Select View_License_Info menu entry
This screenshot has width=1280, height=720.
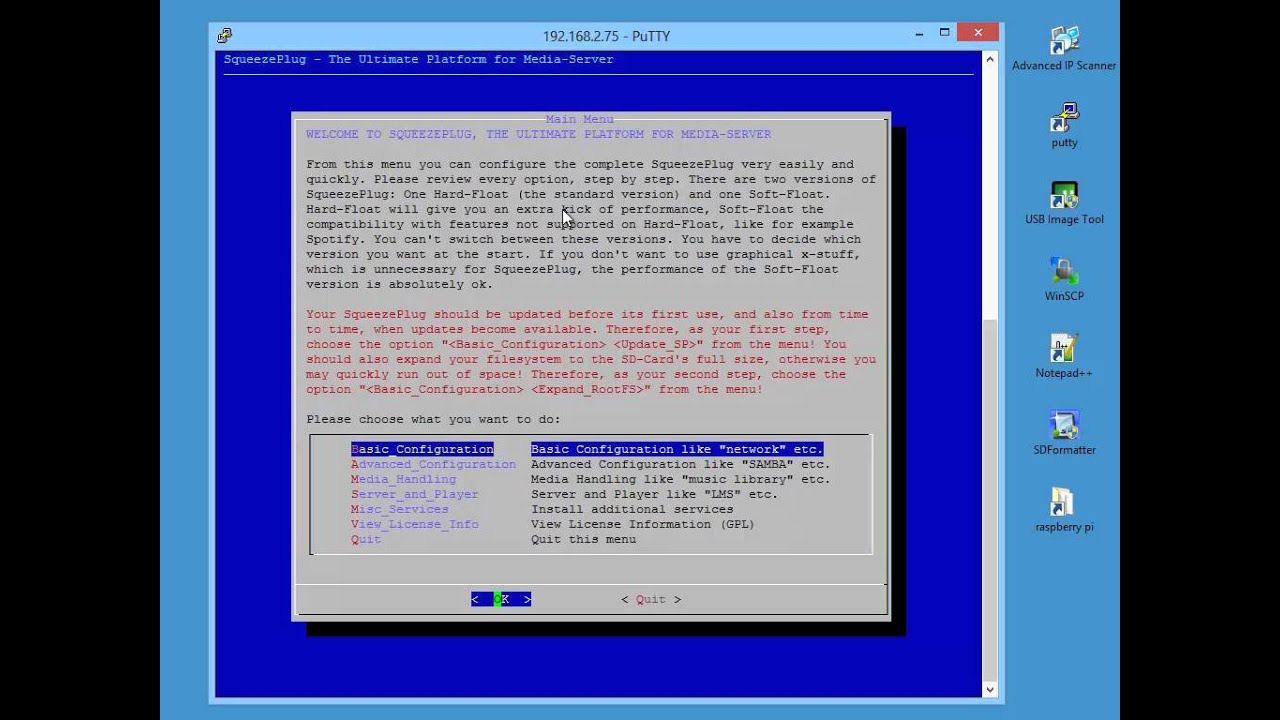414,524
